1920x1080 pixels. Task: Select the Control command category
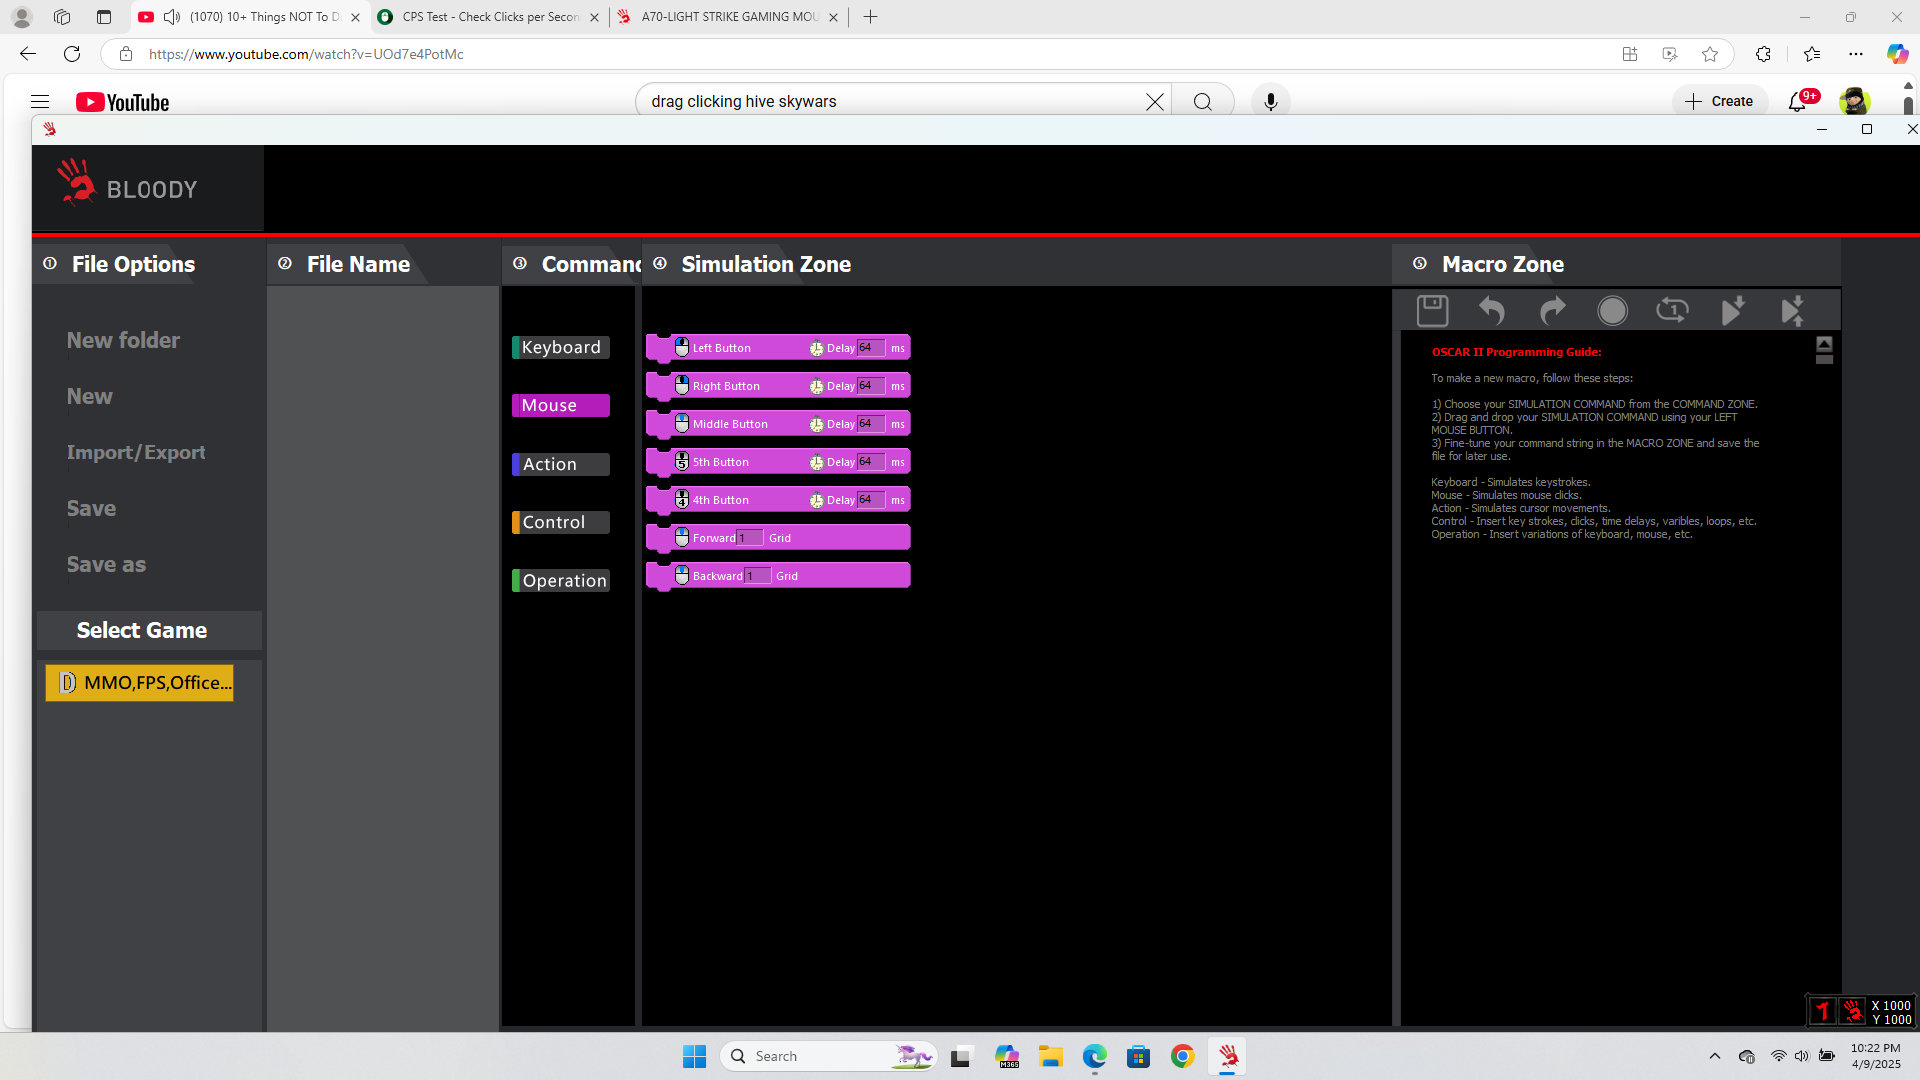561,522
